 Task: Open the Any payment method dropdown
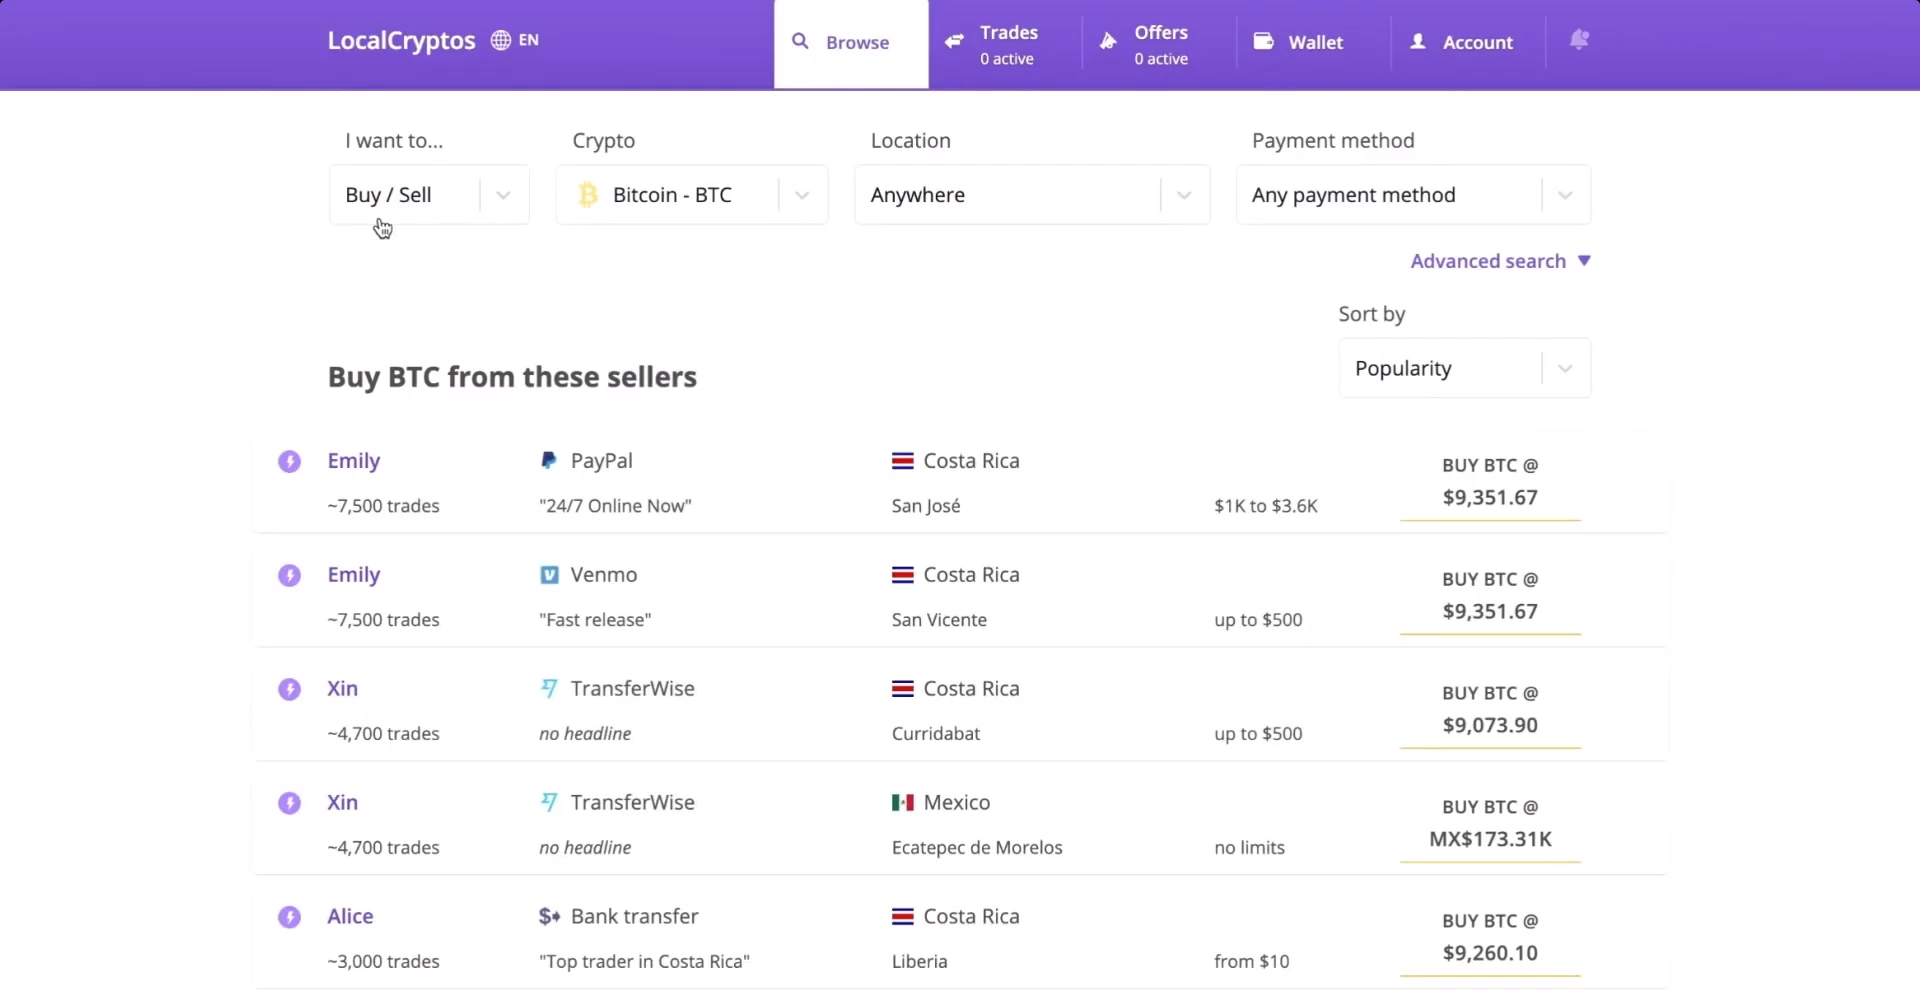(x=1412, y=195)
